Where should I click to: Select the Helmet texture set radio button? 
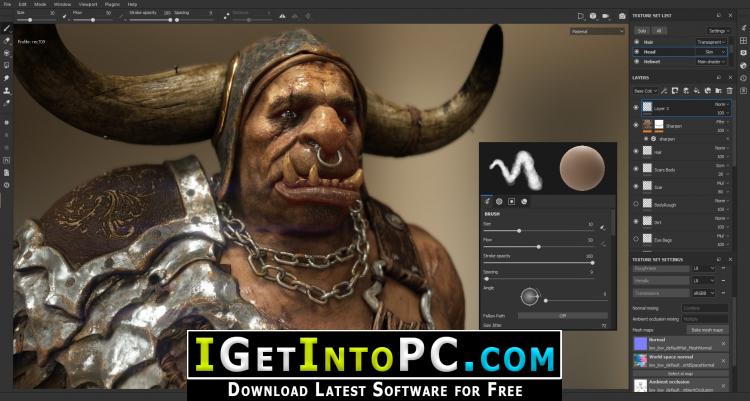(x=636, y=60)
